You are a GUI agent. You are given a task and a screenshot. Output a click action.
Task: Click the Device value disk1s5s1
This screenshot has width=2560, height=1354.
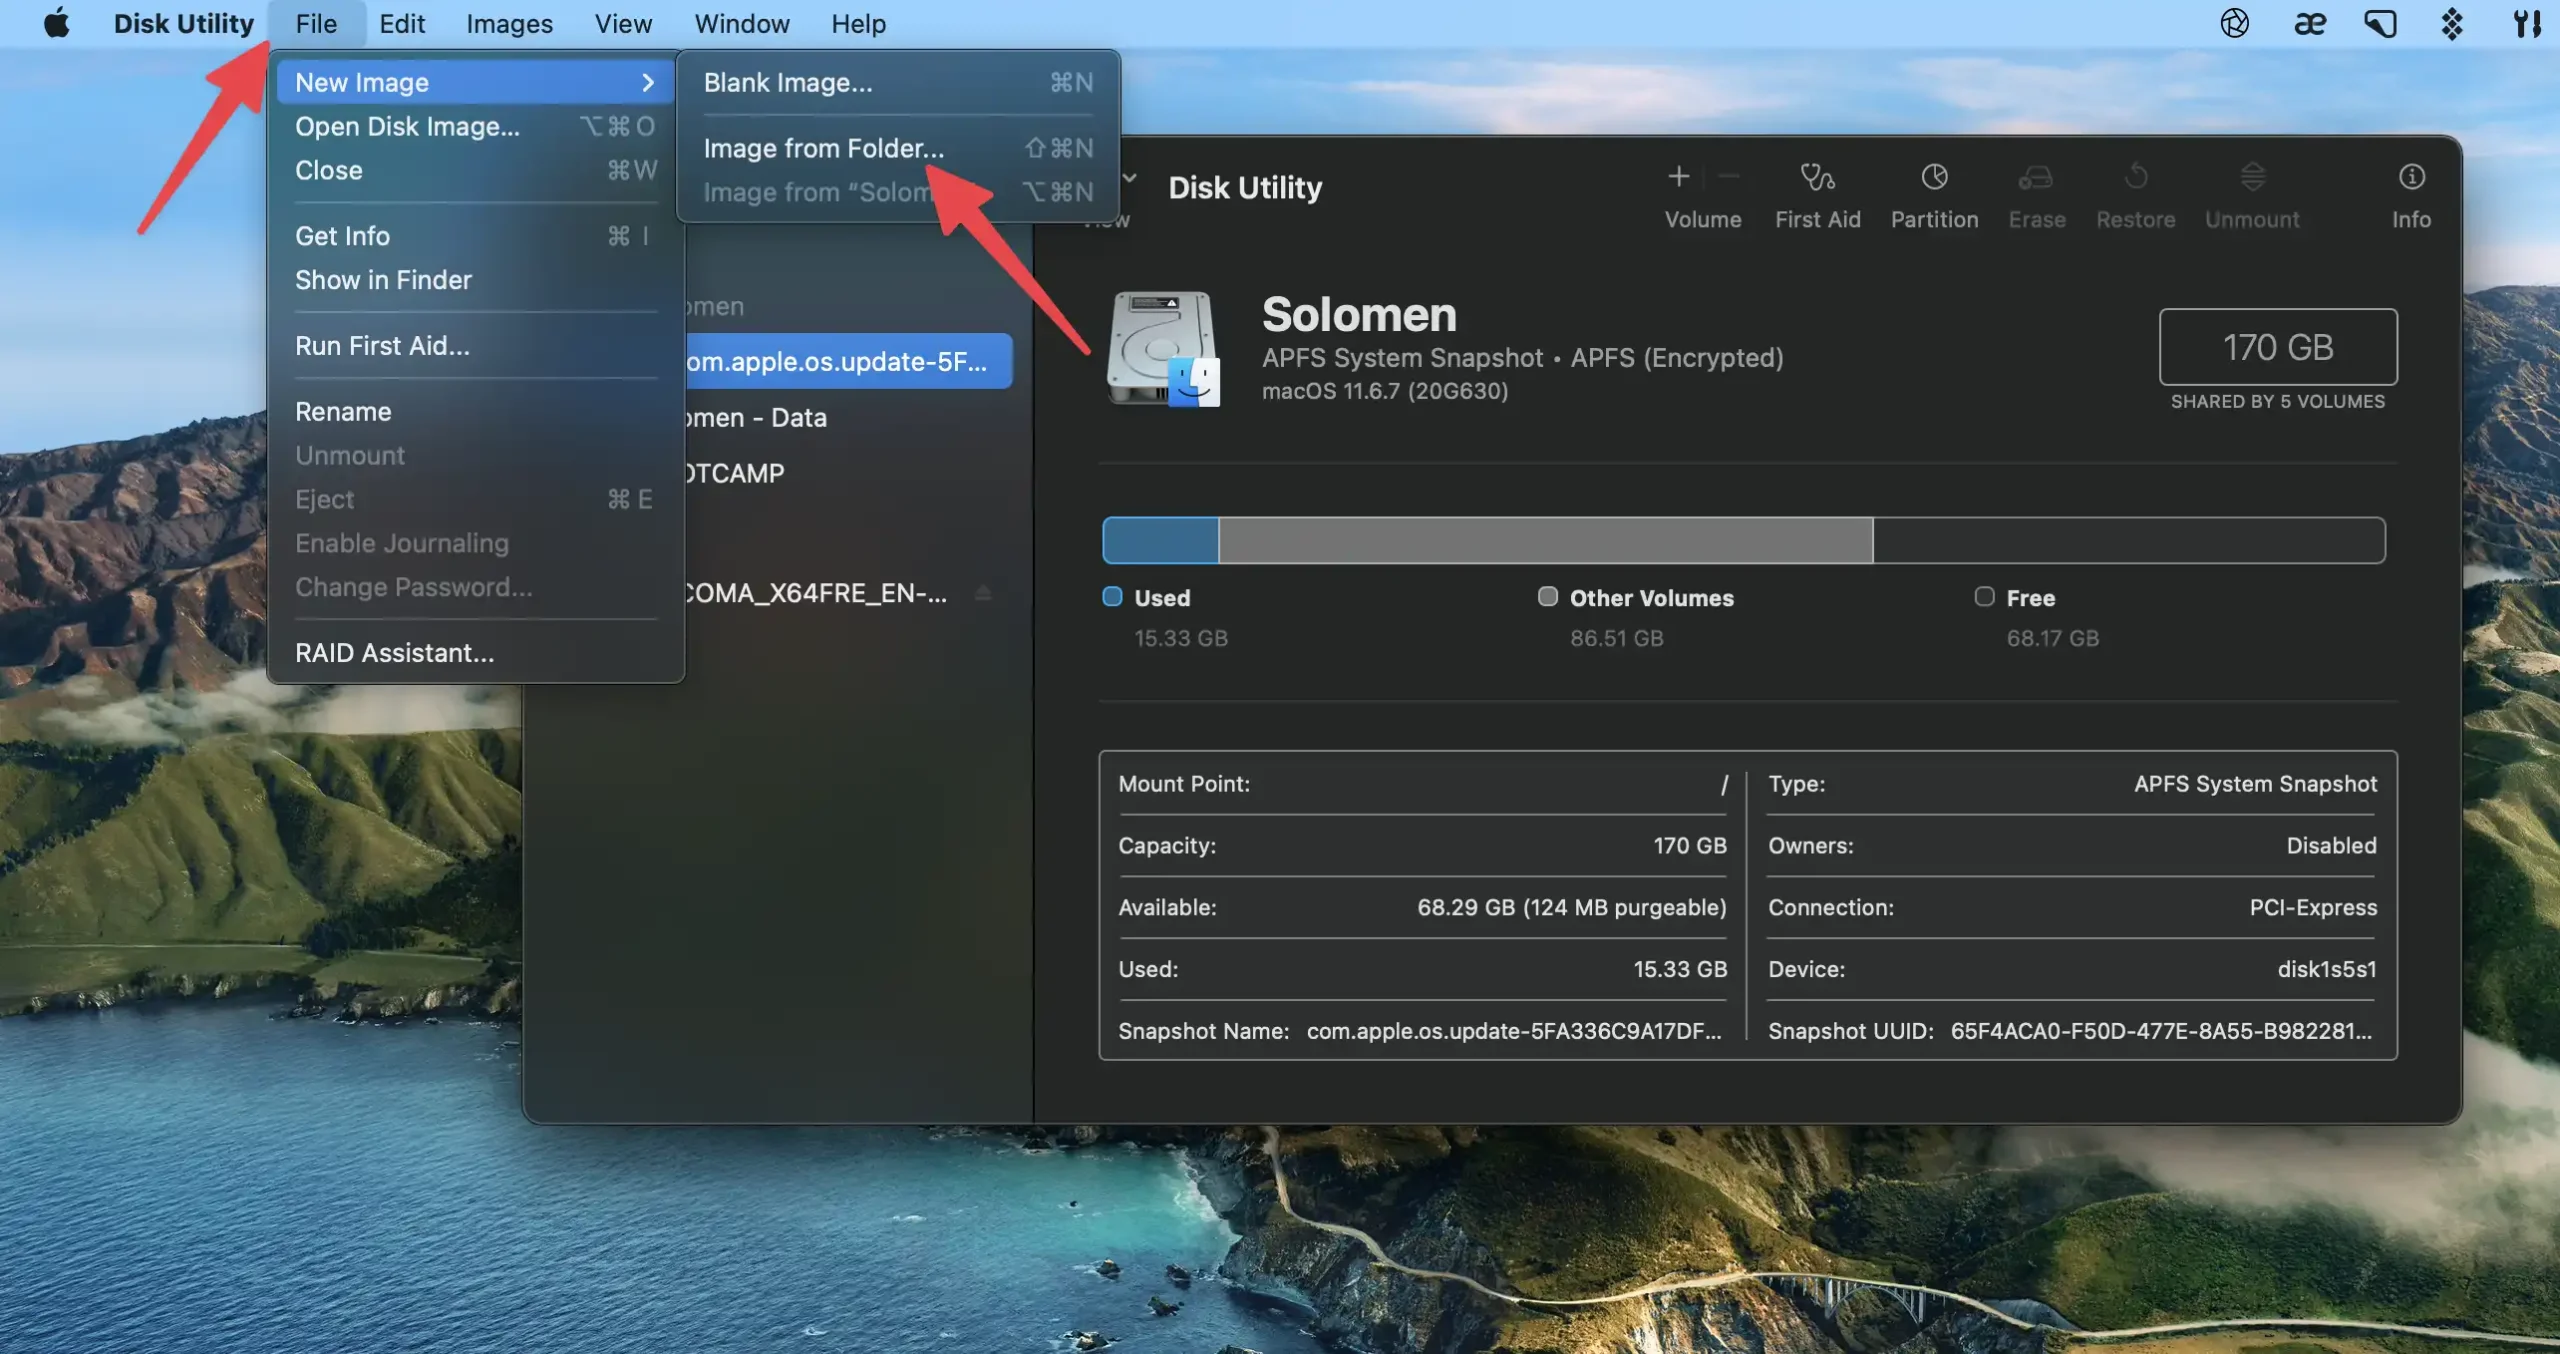[x=2326, y=969]
